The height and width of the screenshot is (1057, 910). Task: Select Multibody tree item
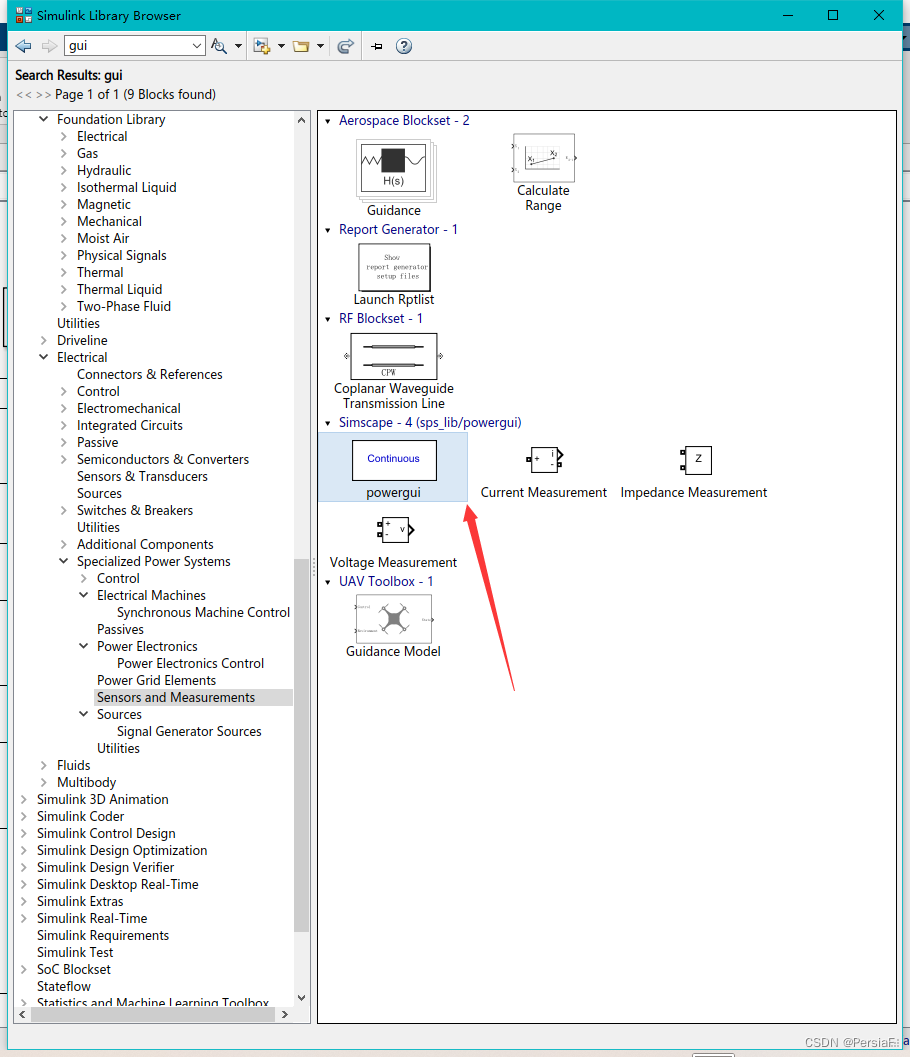87,783
